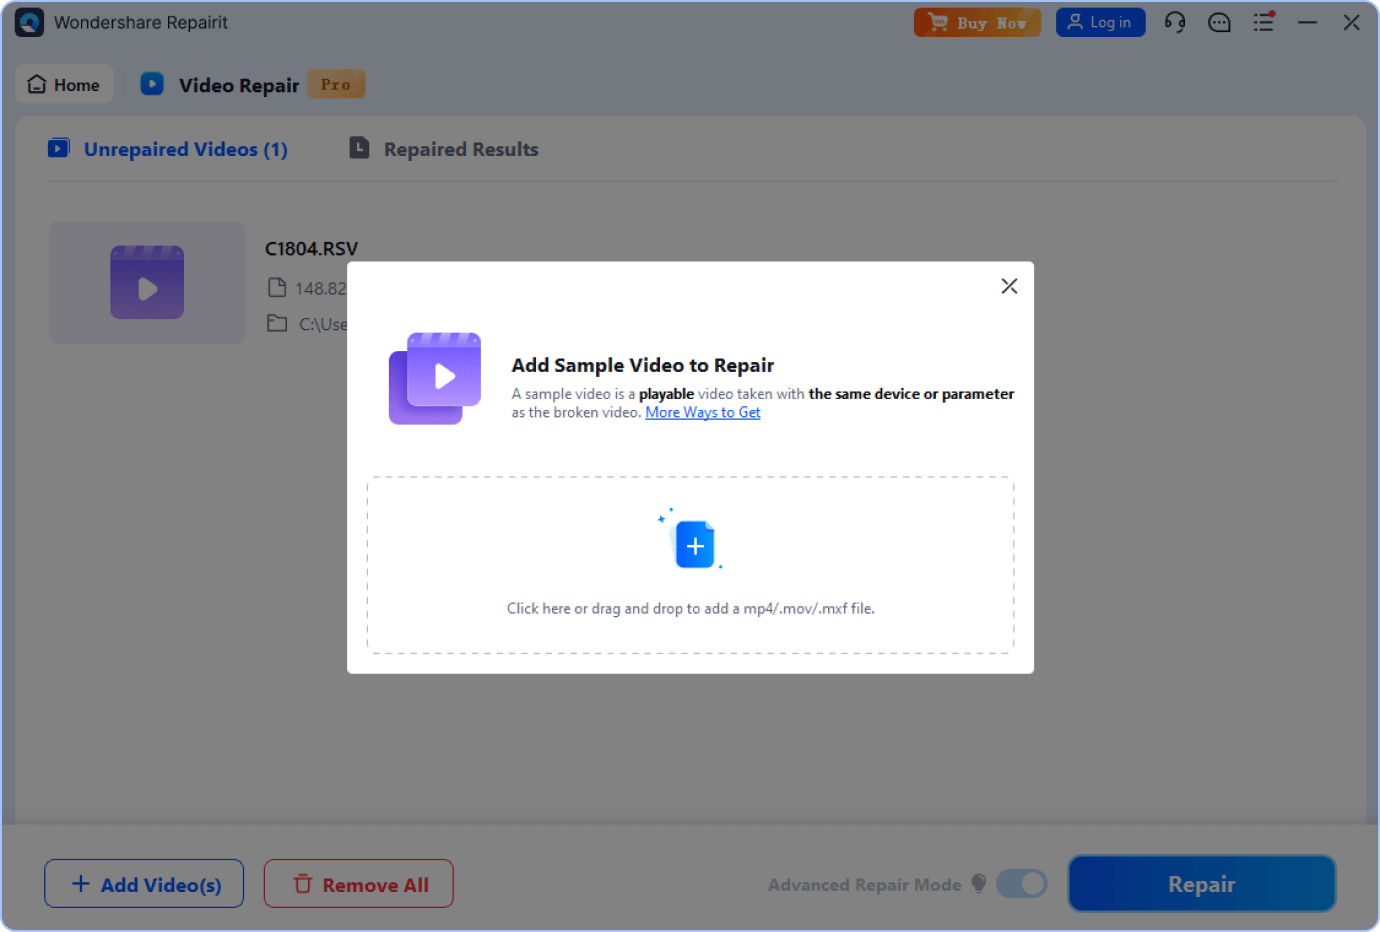Close the Add Sample Video dialog
Image resolution: width=1380 pixels, height=932 pixels.
[1009, 286]
